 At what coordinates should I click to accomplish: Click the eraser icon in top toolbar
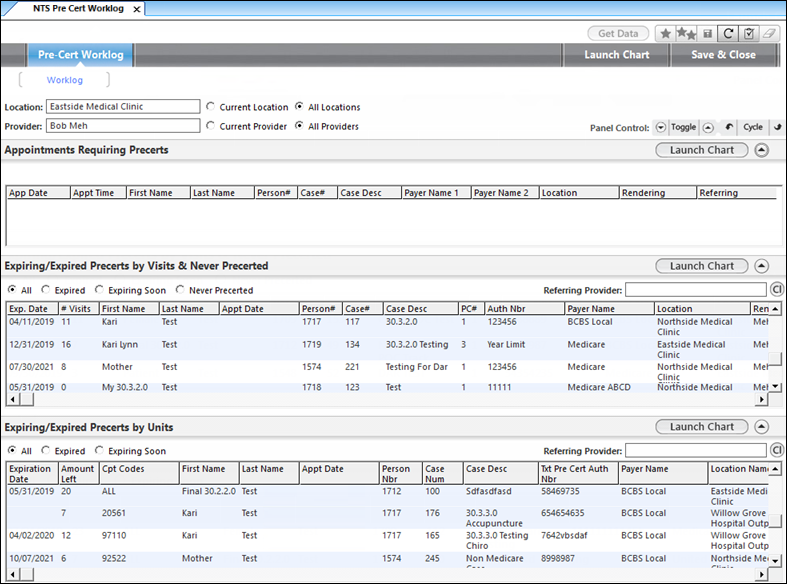coord(769,34)
